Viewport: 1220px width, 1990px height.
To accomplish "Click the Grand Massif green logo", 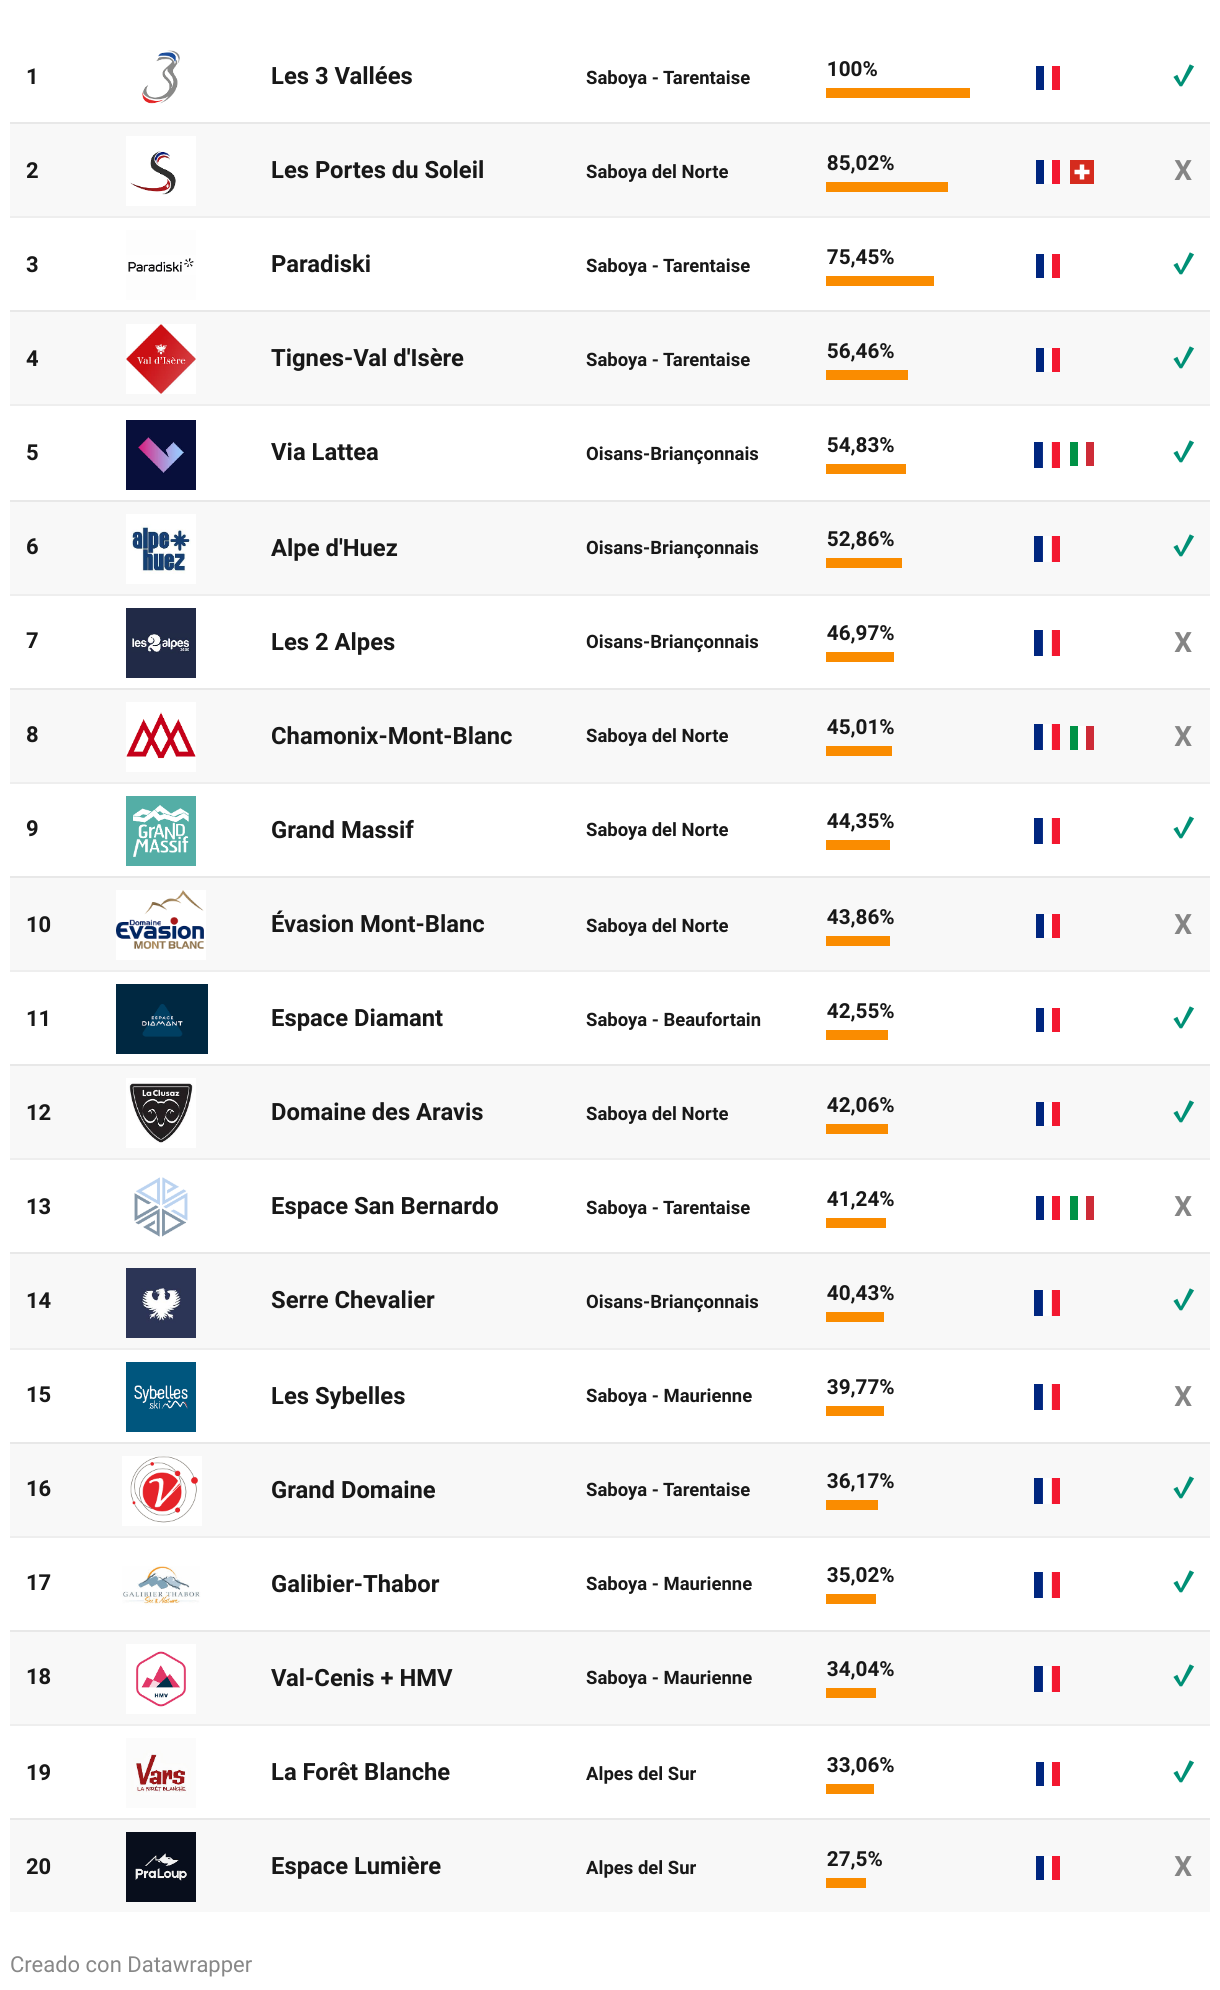I will [161, 831].
